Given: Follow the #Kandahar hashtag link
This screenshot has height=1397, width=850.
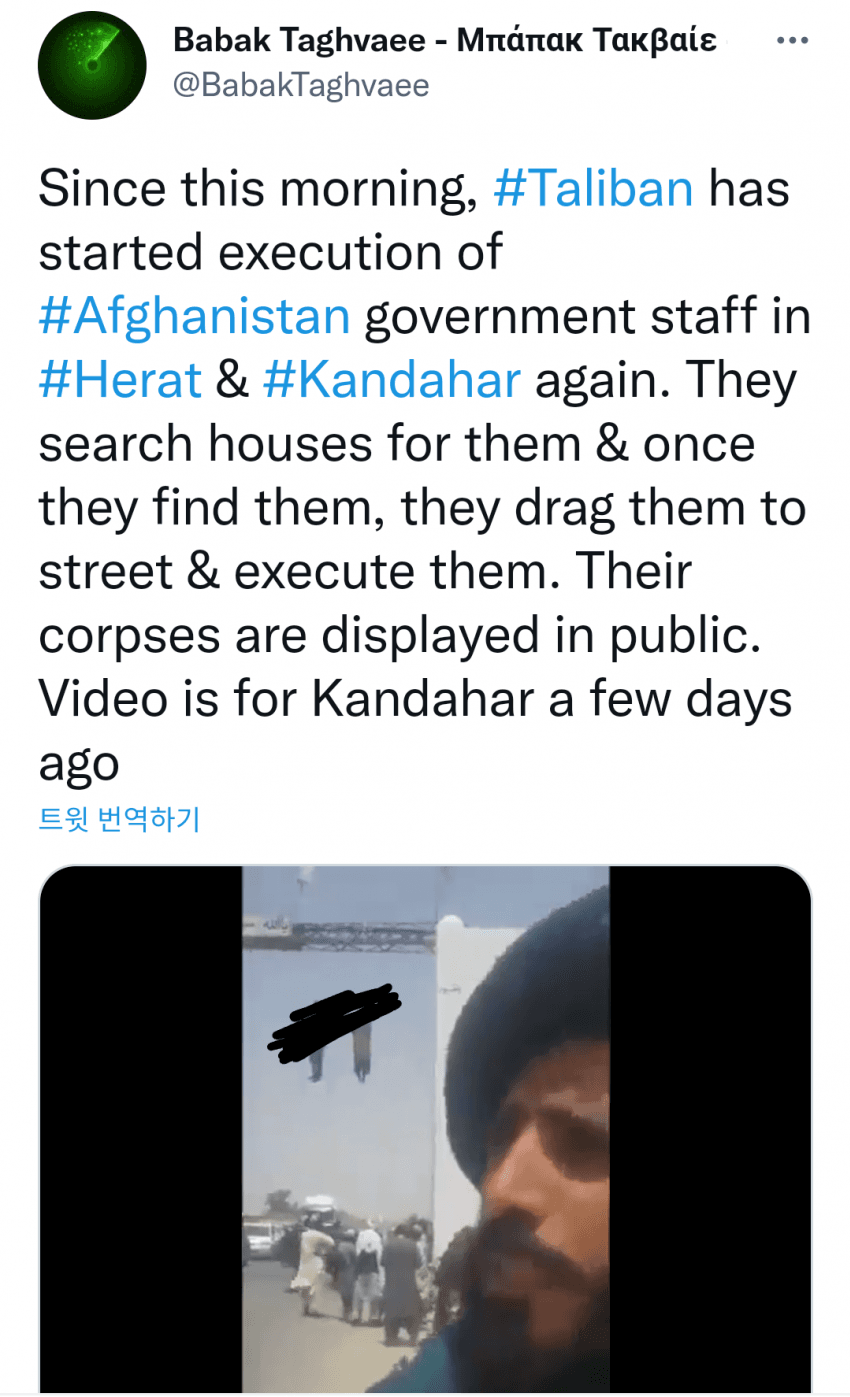Looking at the screenshot, I should coord(391,381).
